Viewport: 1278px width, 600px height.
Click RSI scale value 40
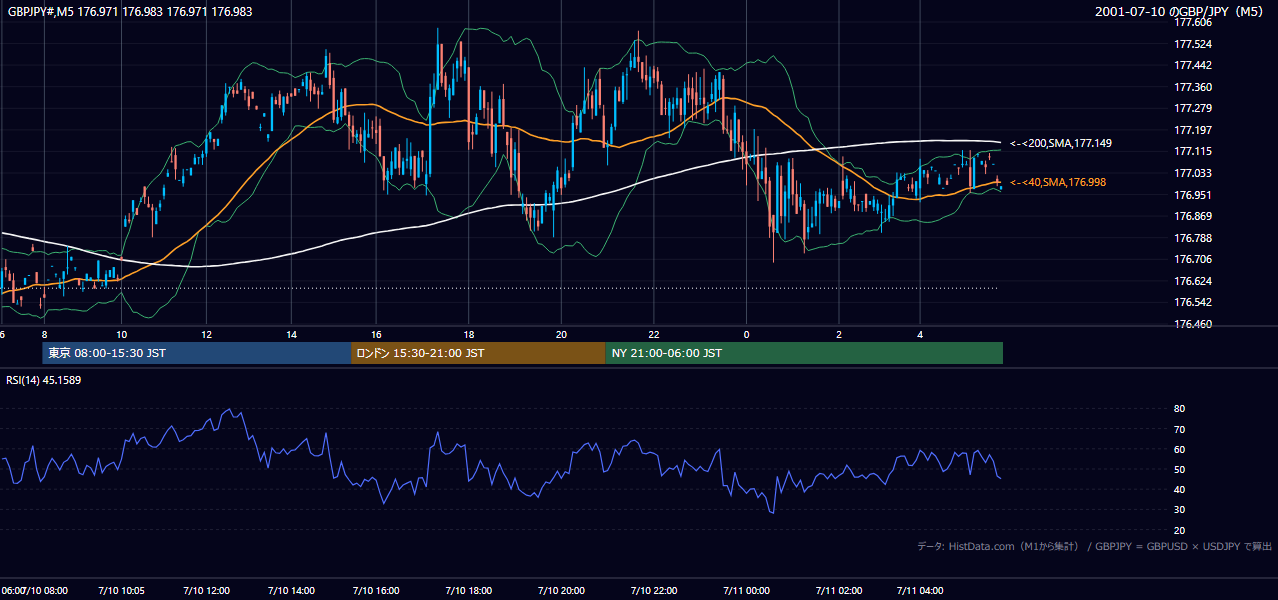click(x=1179, y=489)
